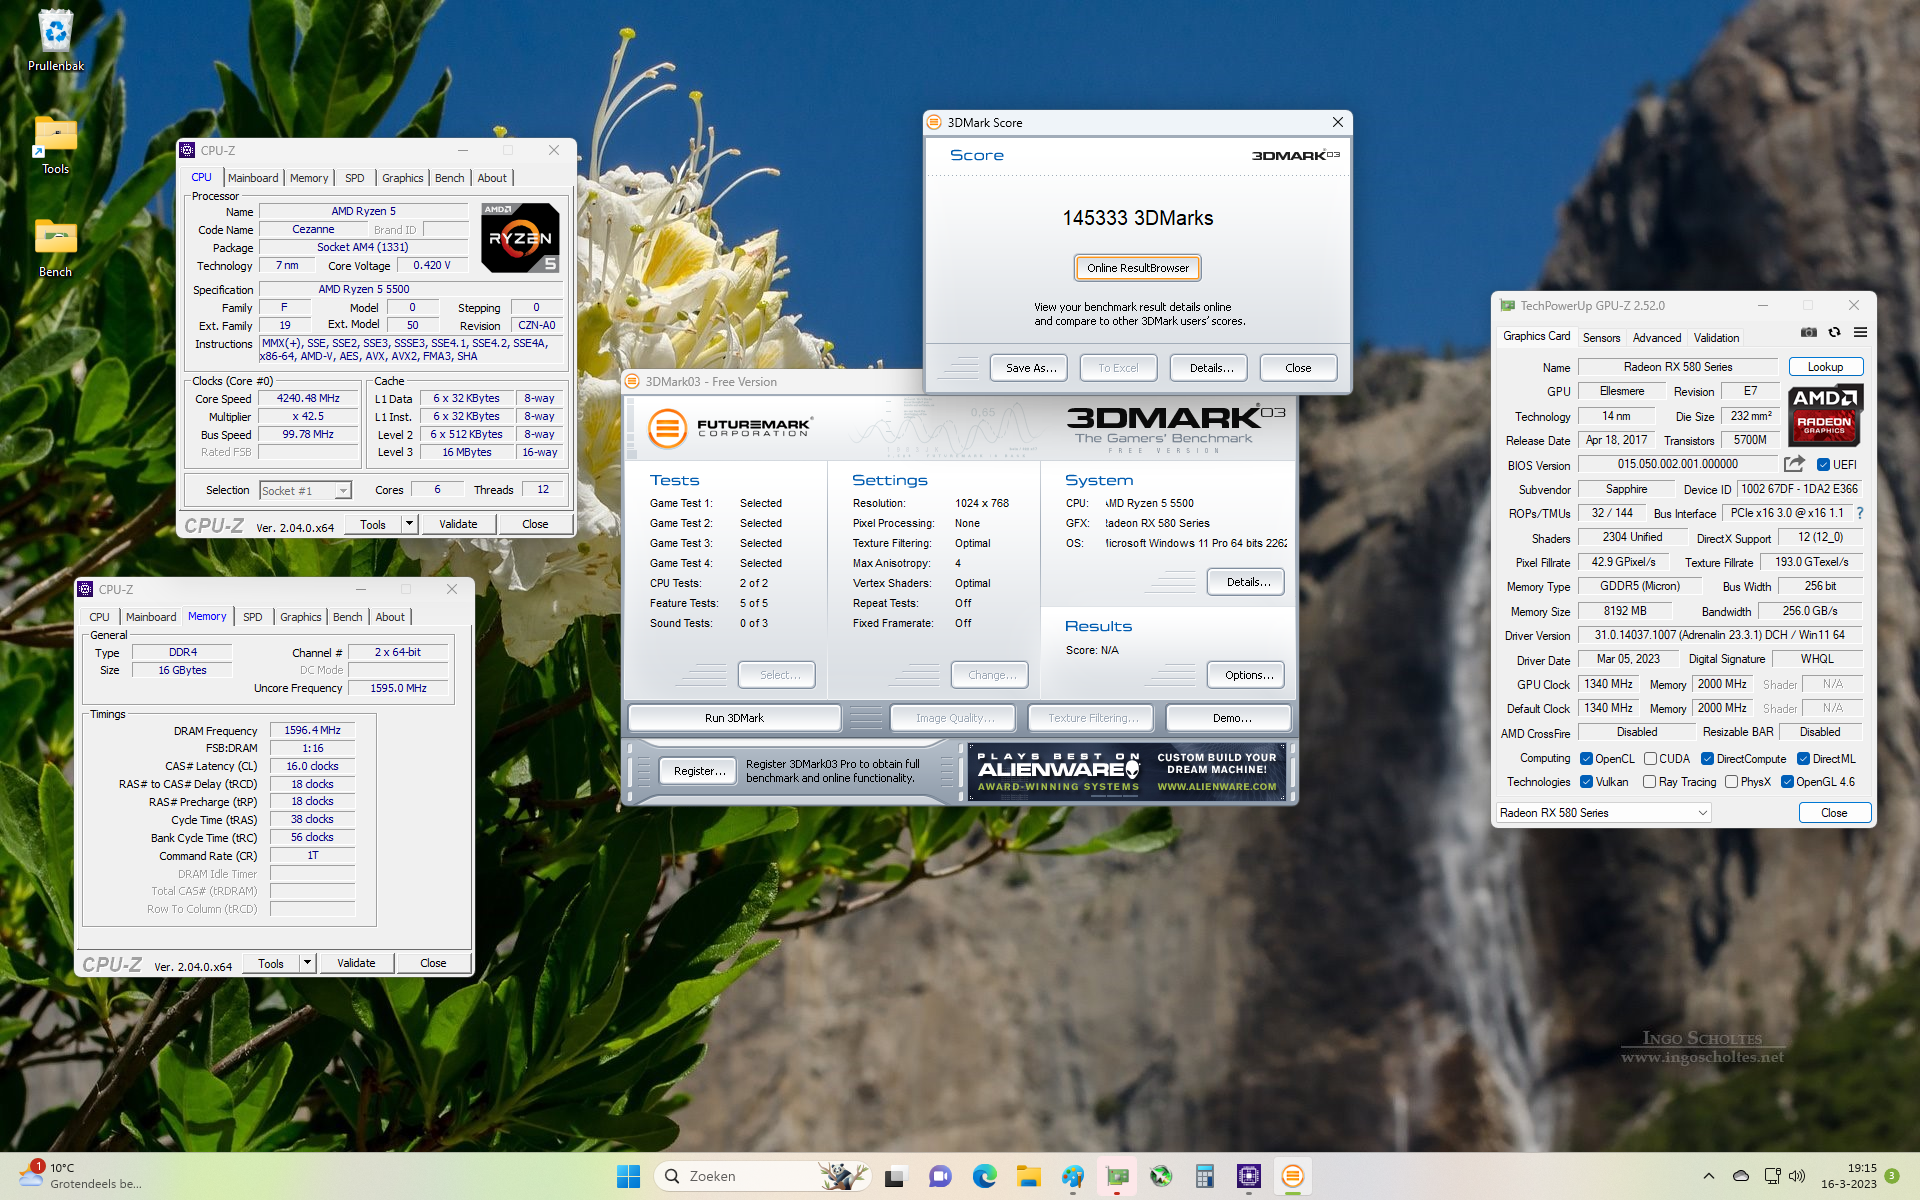The width and height of the screenshot is (1920, 1200).
Task: Toggle the OpenCL checkbox
Action: pyautogui.click(x=1586, y=759)
